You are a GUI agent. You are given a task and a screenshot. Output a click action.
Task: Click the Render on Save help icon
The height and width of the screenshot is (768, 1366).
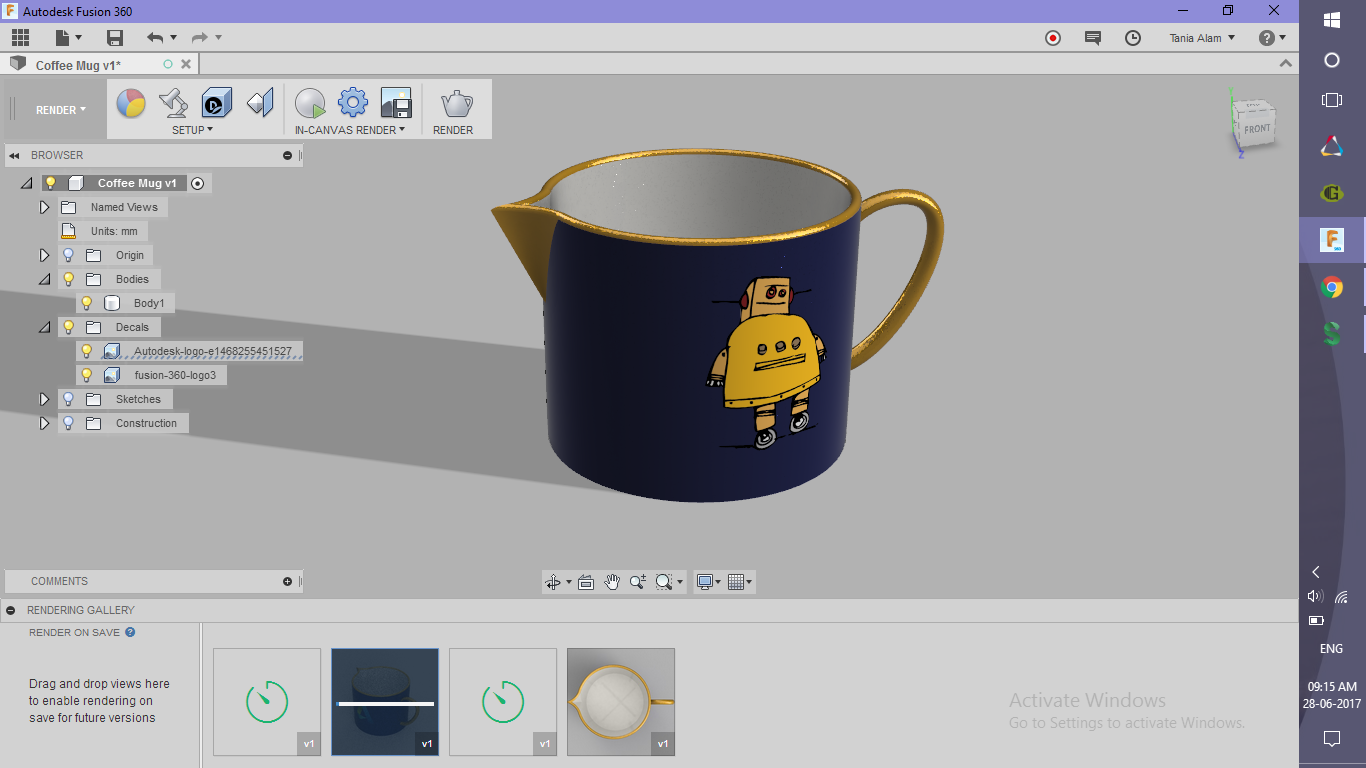[130, 632]
